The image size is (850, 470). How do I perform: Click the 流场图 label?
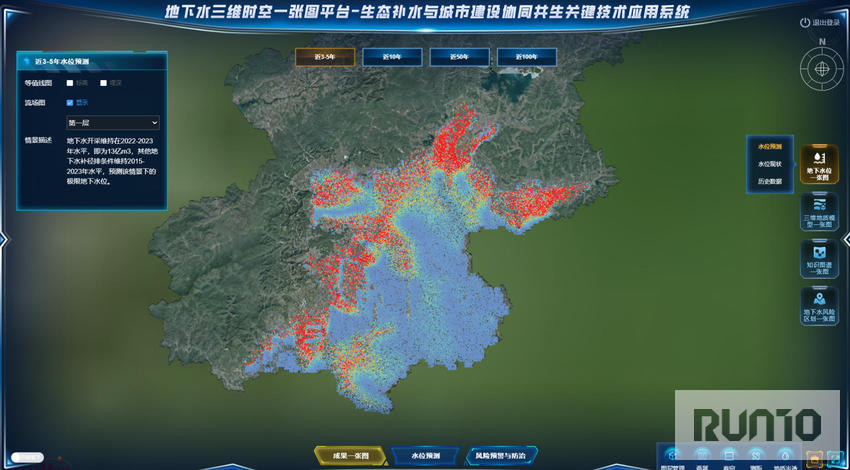click(x=34, y=102)
